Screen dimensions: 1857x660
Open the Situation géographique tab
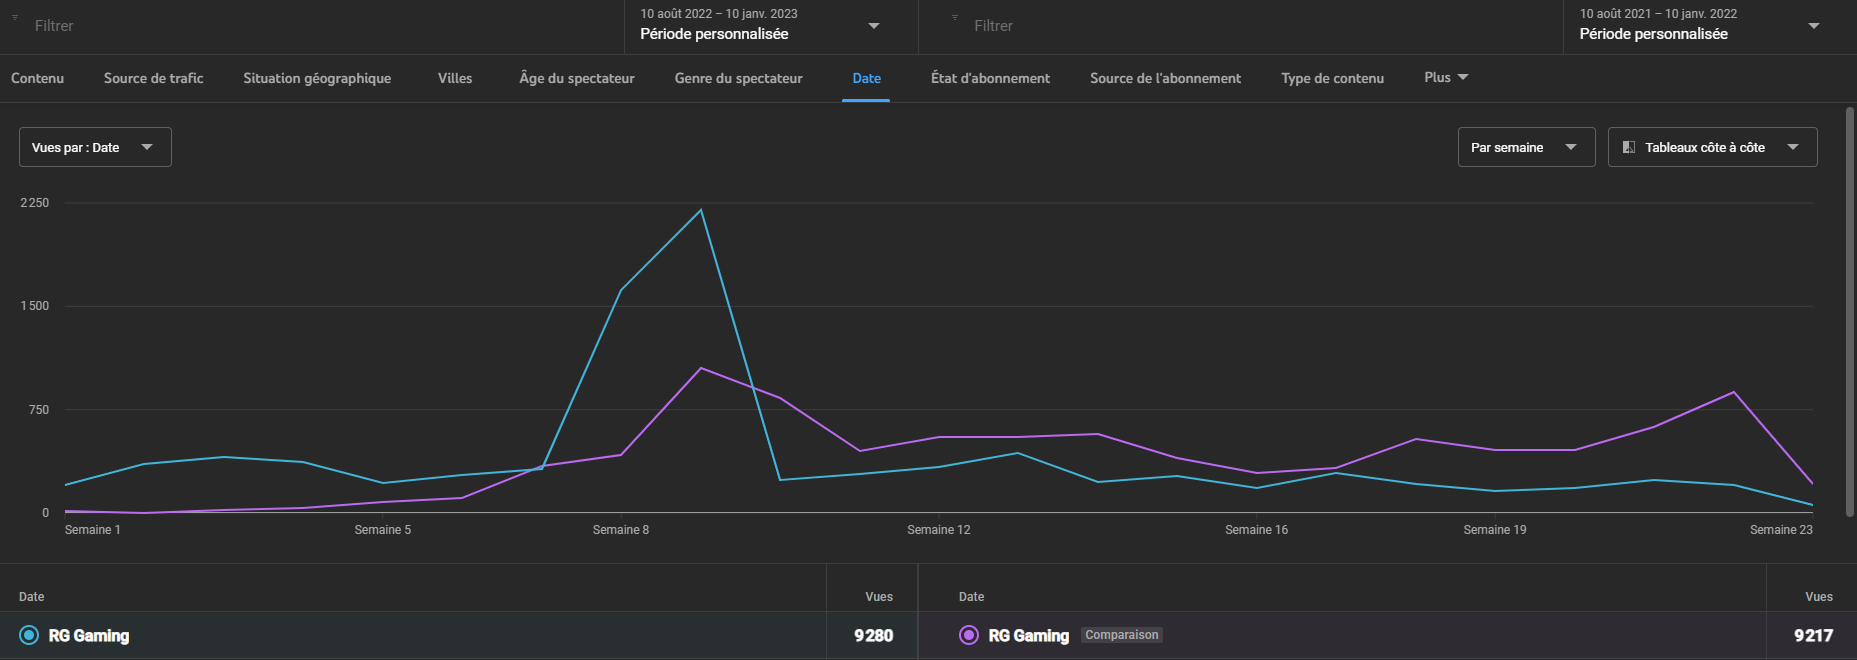[x=317, y=78]
